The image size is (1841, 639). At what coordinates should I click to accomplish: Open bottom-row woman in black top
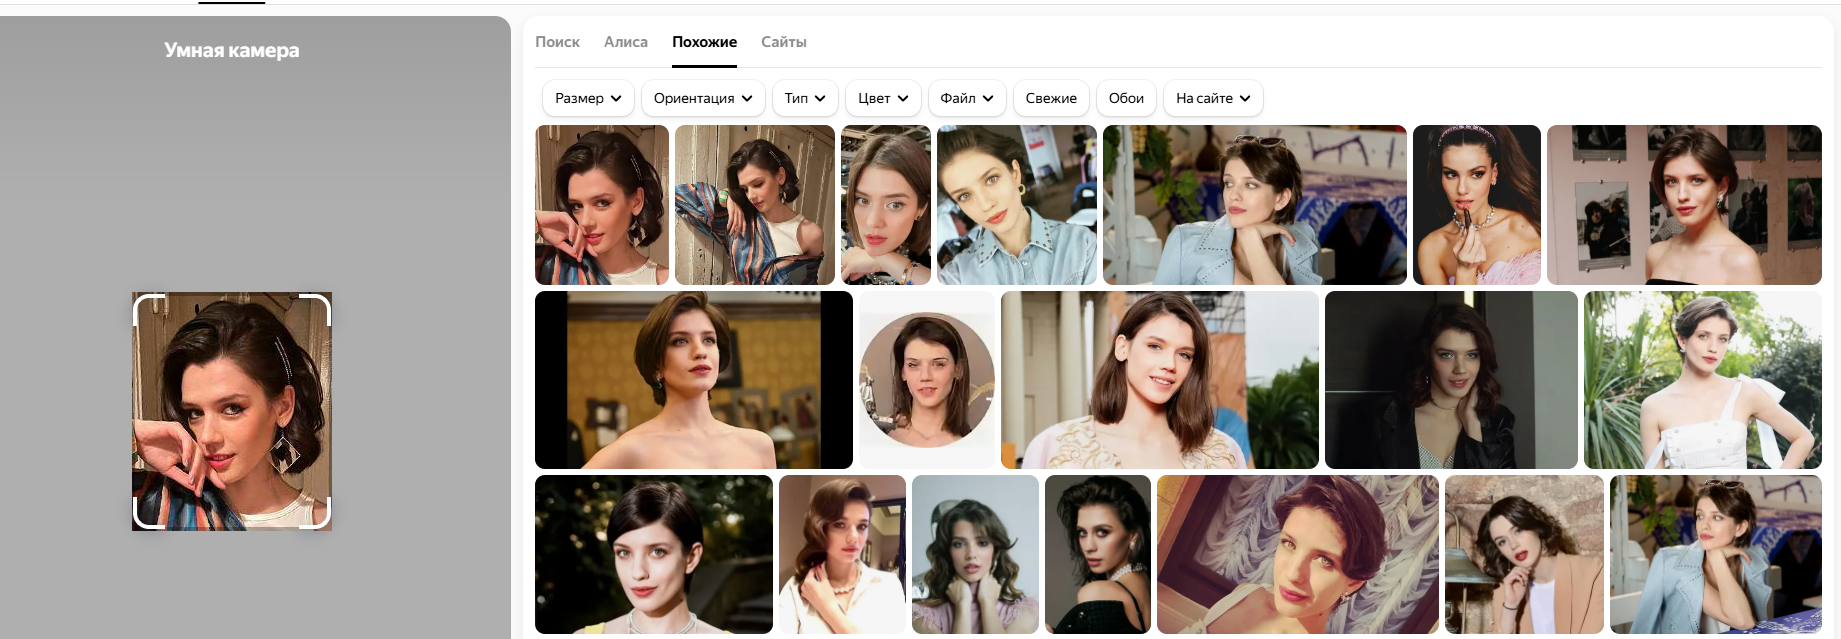[1098, 554]
